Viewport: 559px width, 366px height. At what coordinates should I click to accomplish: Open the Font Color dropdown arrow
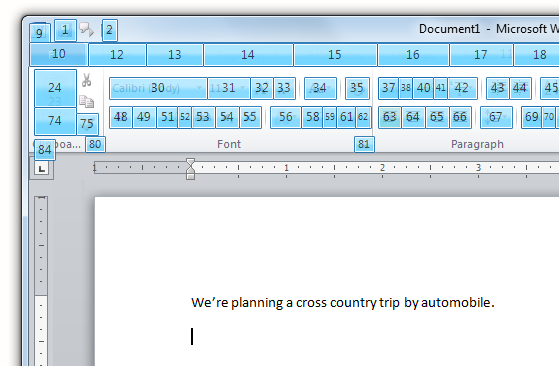point(363,117)
